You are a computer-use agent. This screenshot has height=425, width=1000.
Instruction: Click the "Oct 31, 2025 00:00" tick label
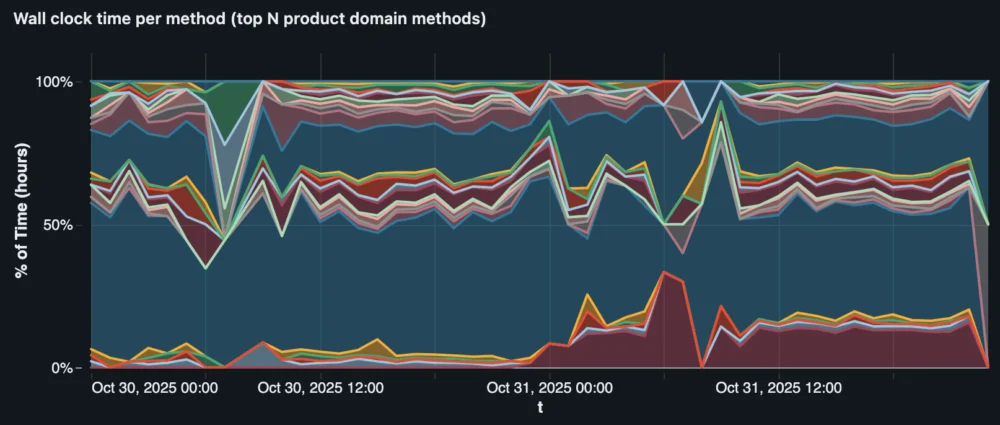[549, 388]
